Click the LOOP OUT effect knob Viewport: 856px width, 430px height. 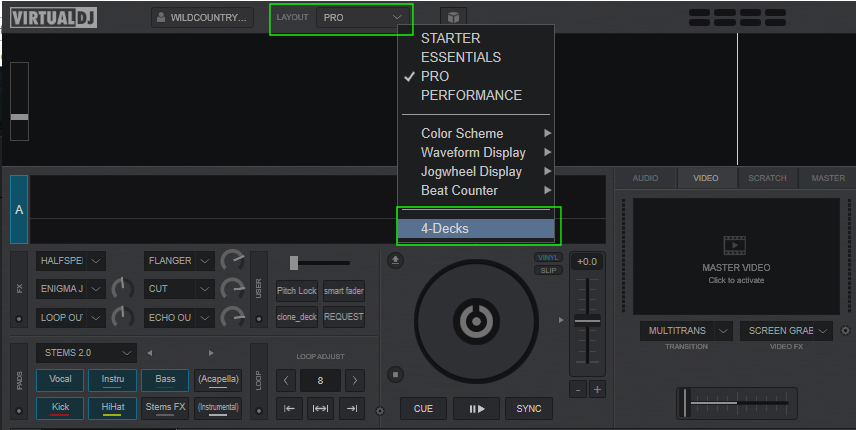123,317
